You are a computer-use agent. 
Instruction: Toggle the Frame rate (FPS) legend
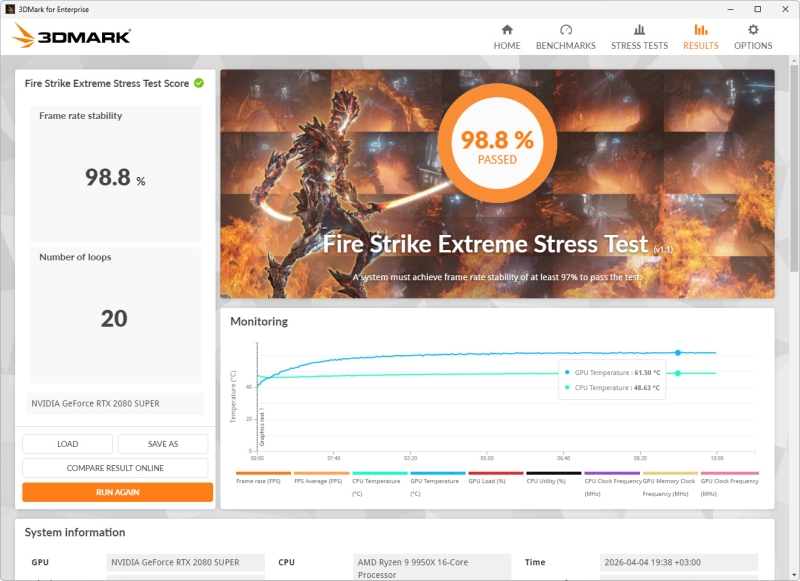263,478
